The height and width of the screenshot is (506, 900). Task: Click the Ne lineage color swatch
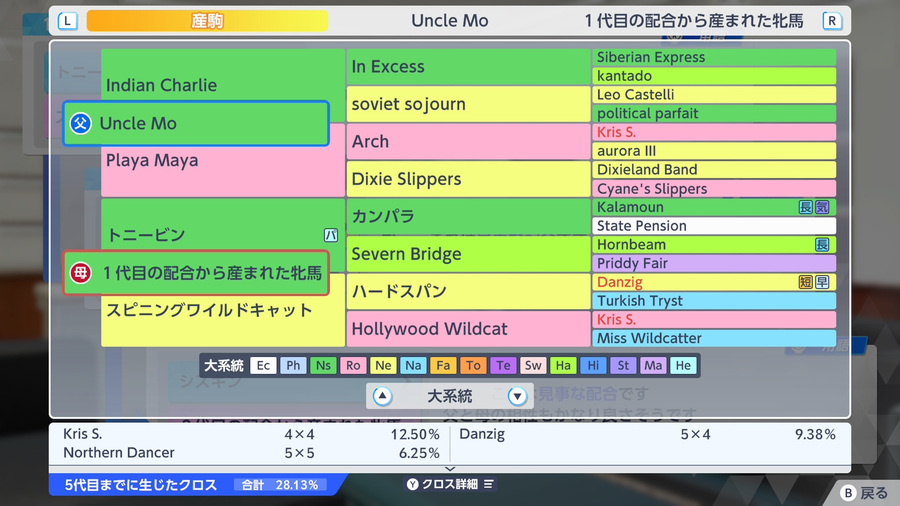click(x=383, y=365)
